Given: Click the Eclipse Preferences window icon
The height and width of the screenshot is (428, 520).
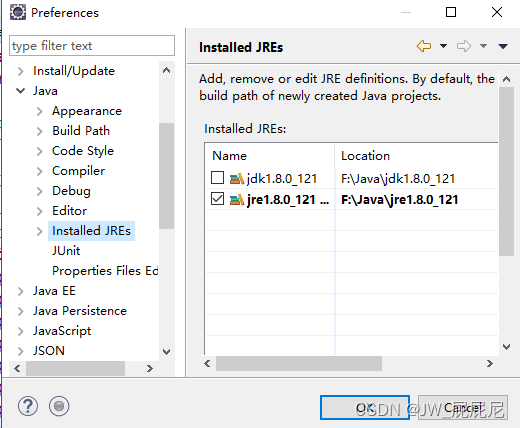Looking at the screenshot, I should (x=18, y=12).
